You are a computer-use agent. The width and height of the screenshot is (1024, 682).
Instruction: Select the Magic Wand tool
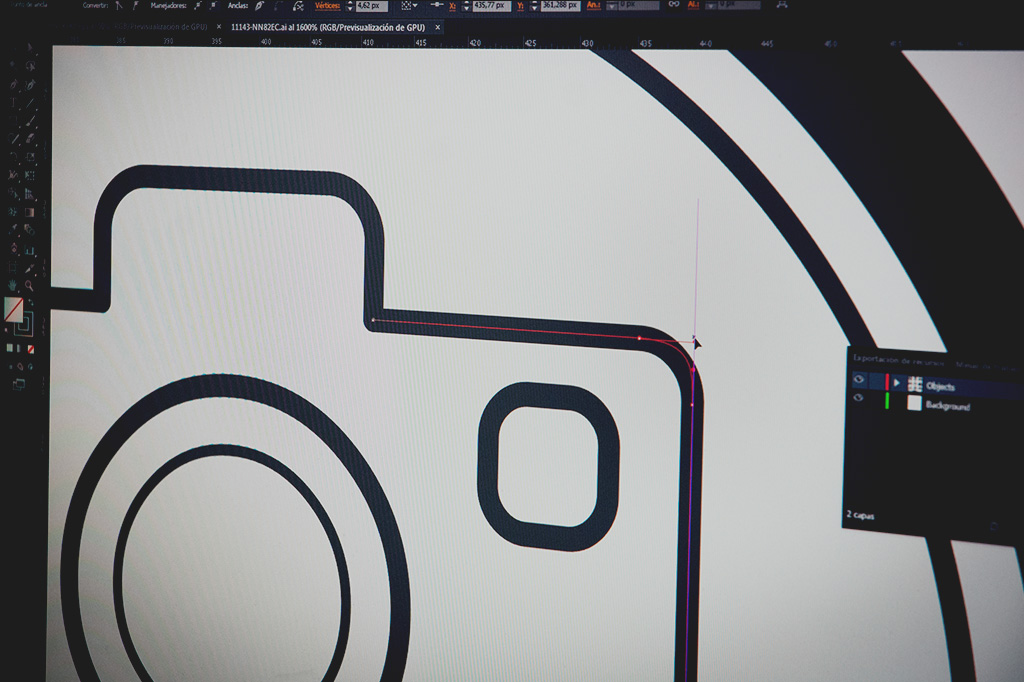tap(13, 65)
